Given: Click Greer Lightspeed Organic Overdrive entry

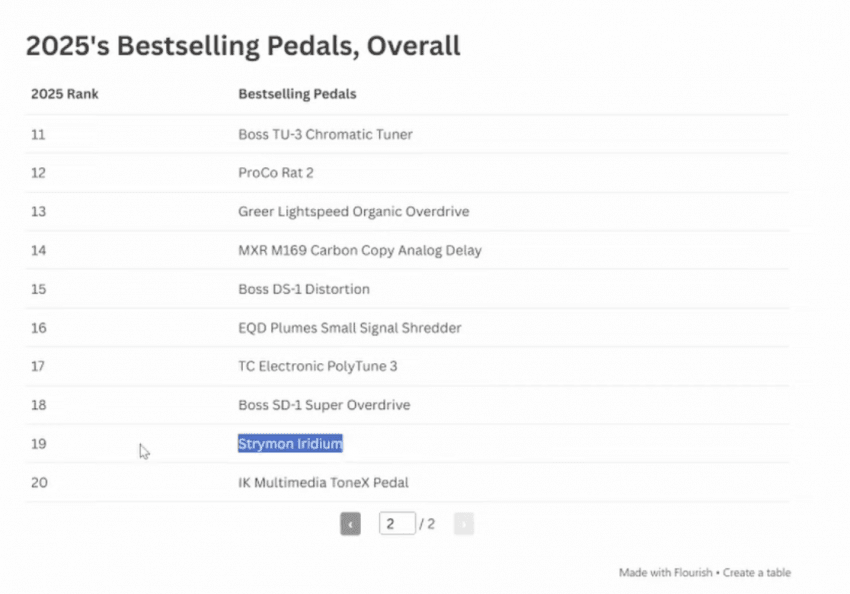Looking at the screenshot, I should (x=353, y=212).
